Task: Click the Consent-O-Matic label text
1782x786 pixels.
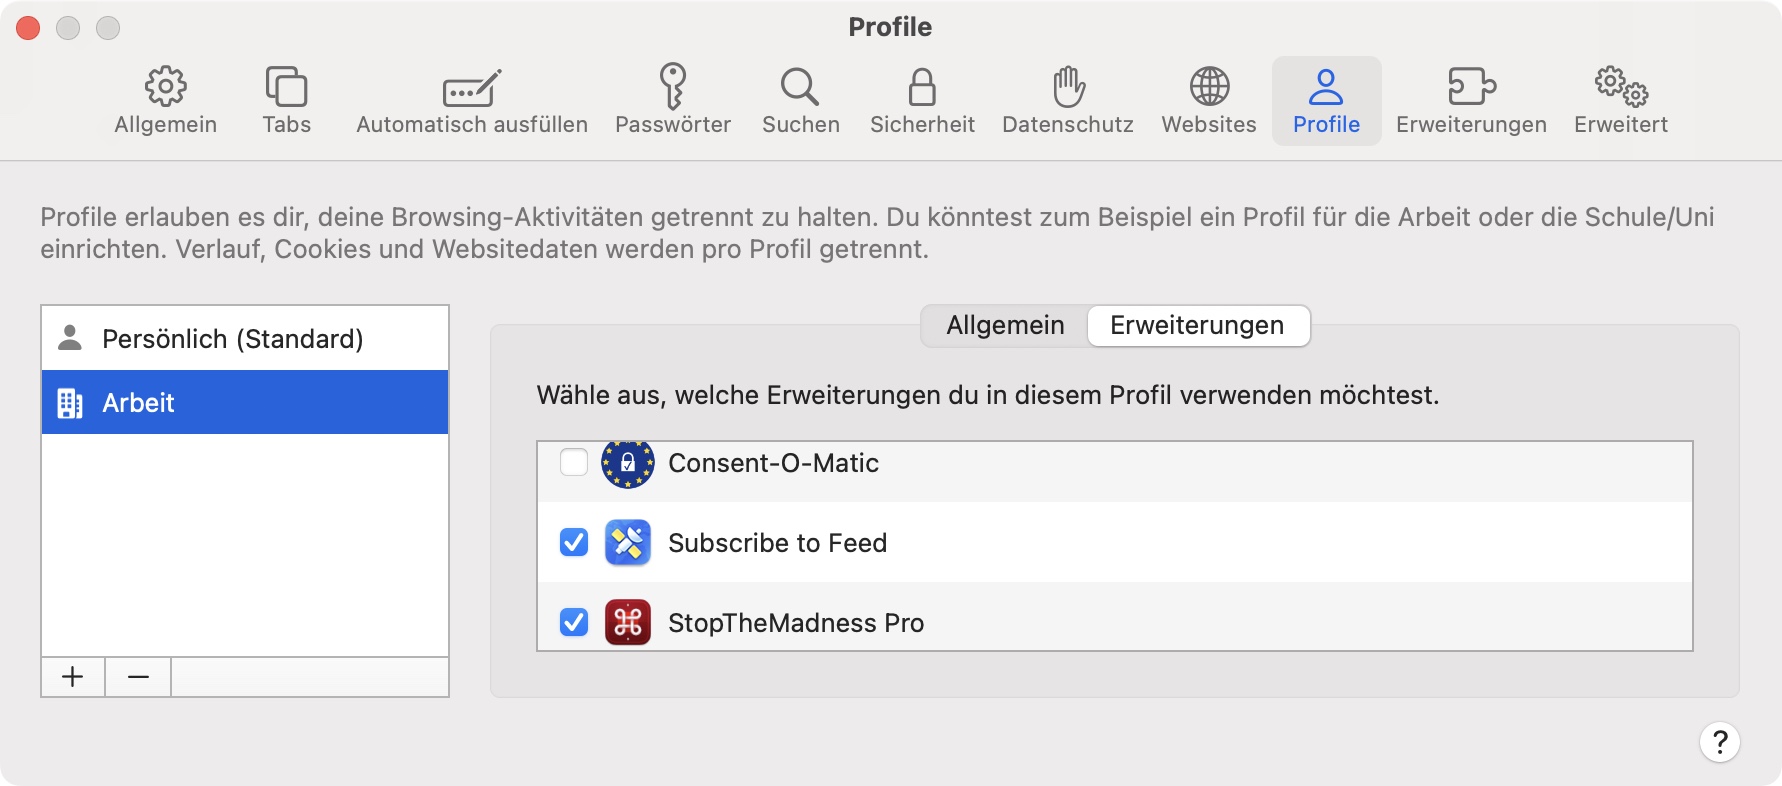Action: click(x=773, y=463)
